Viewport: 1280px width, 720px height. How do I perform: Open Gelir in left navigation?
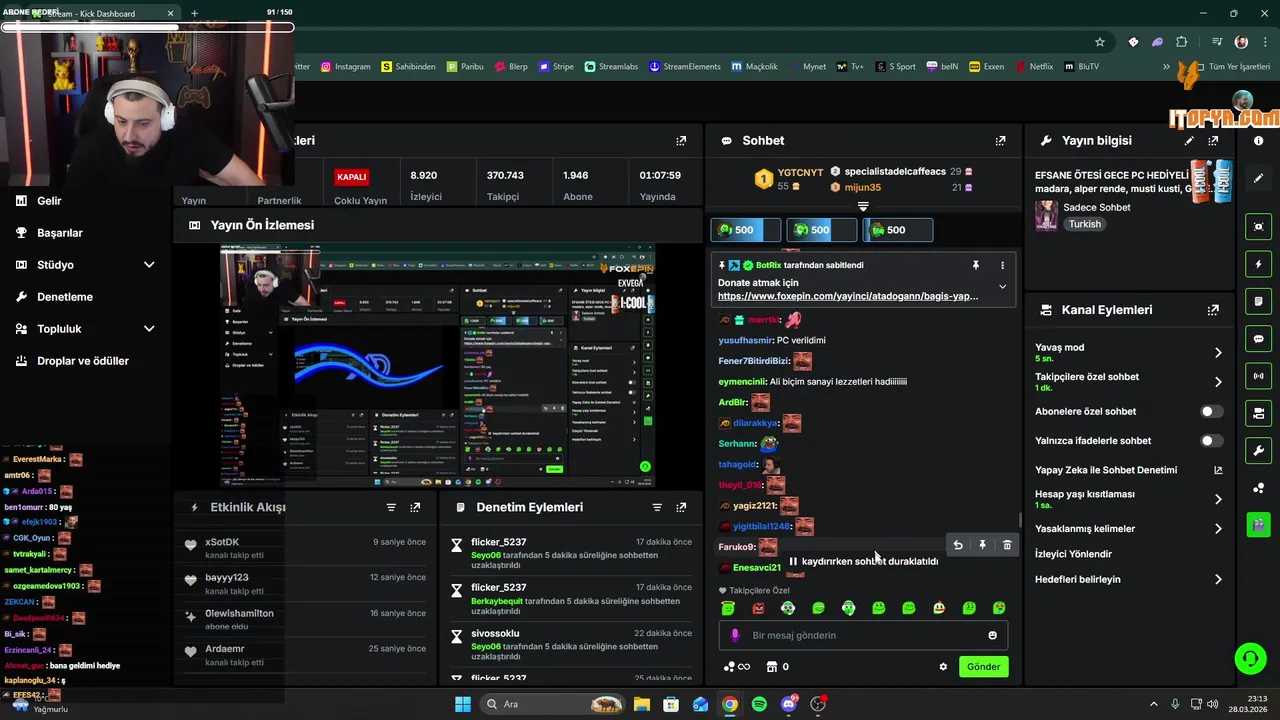(49, 201)
